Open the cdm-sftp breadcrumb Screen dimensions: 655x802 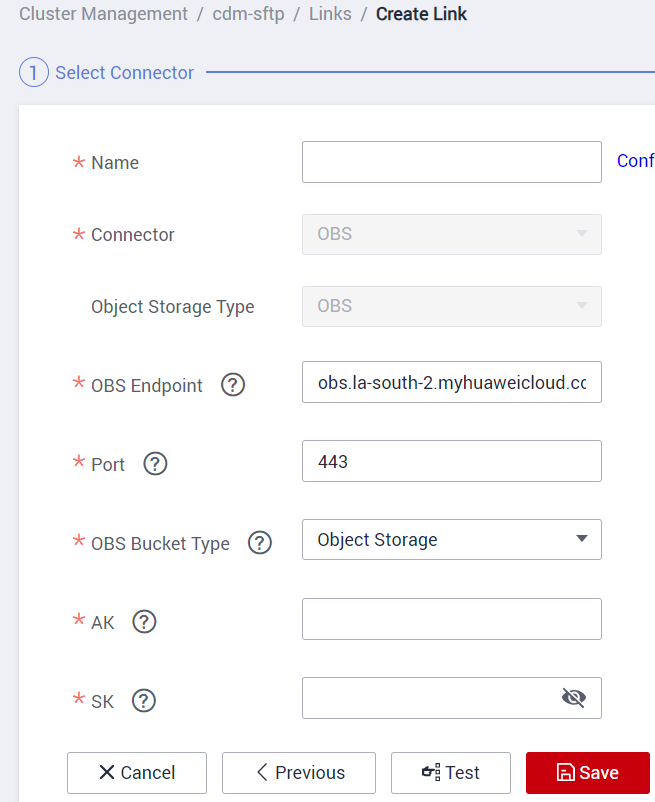(248, 14)
